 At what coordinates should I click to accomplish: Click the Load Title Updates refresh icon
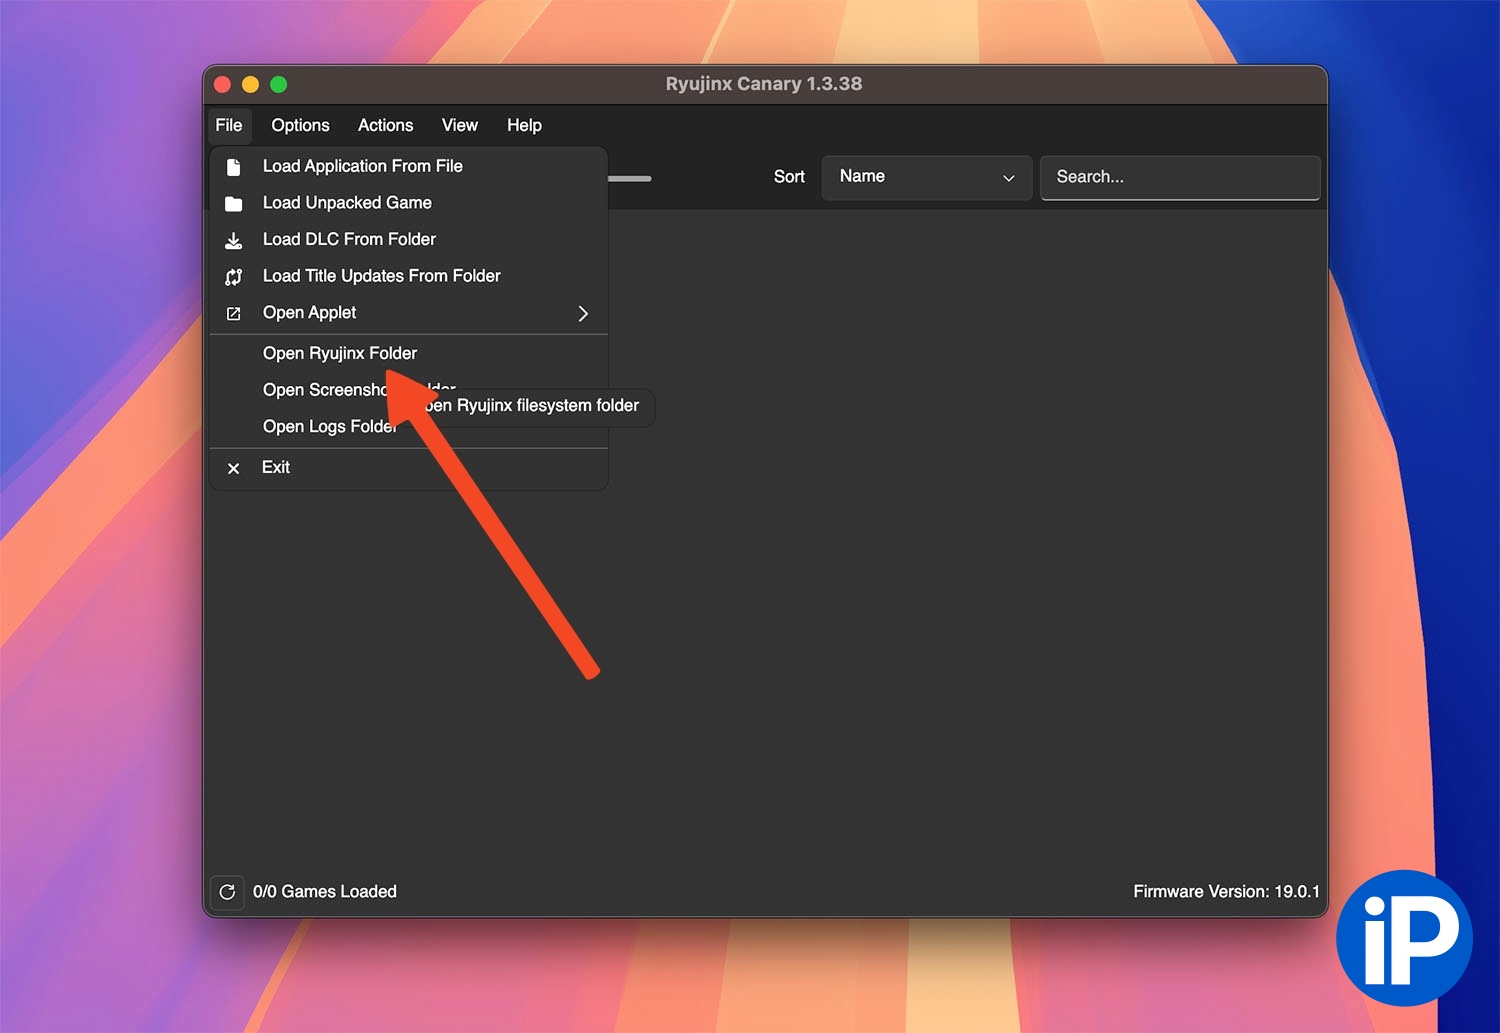(233, 277)
